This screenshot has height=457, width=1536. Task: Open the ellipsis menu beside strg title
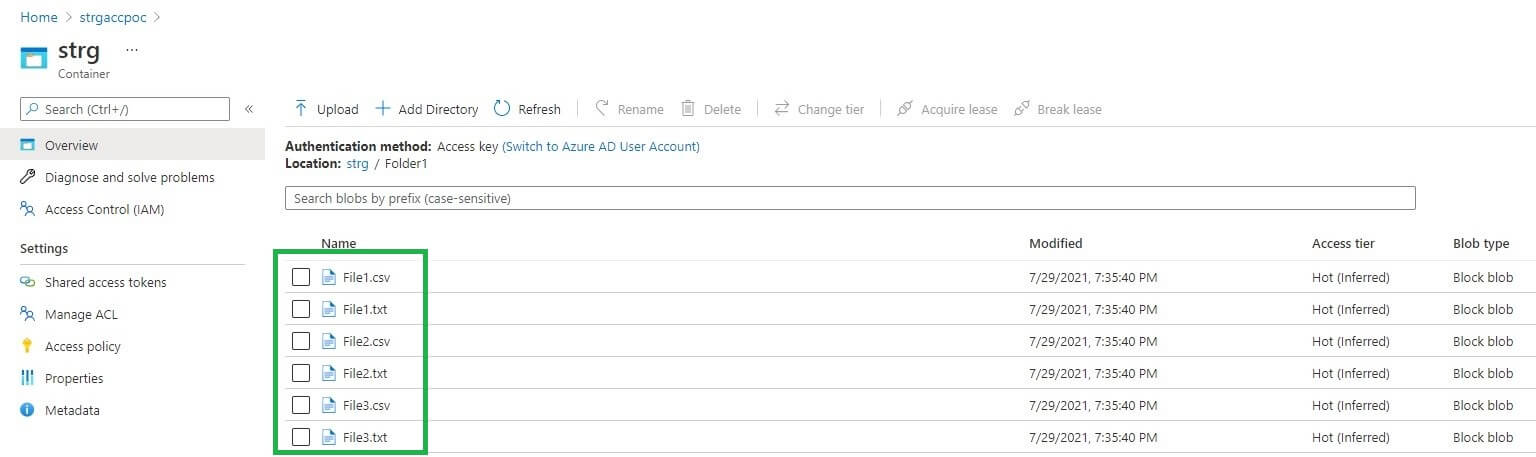point(132,50)
